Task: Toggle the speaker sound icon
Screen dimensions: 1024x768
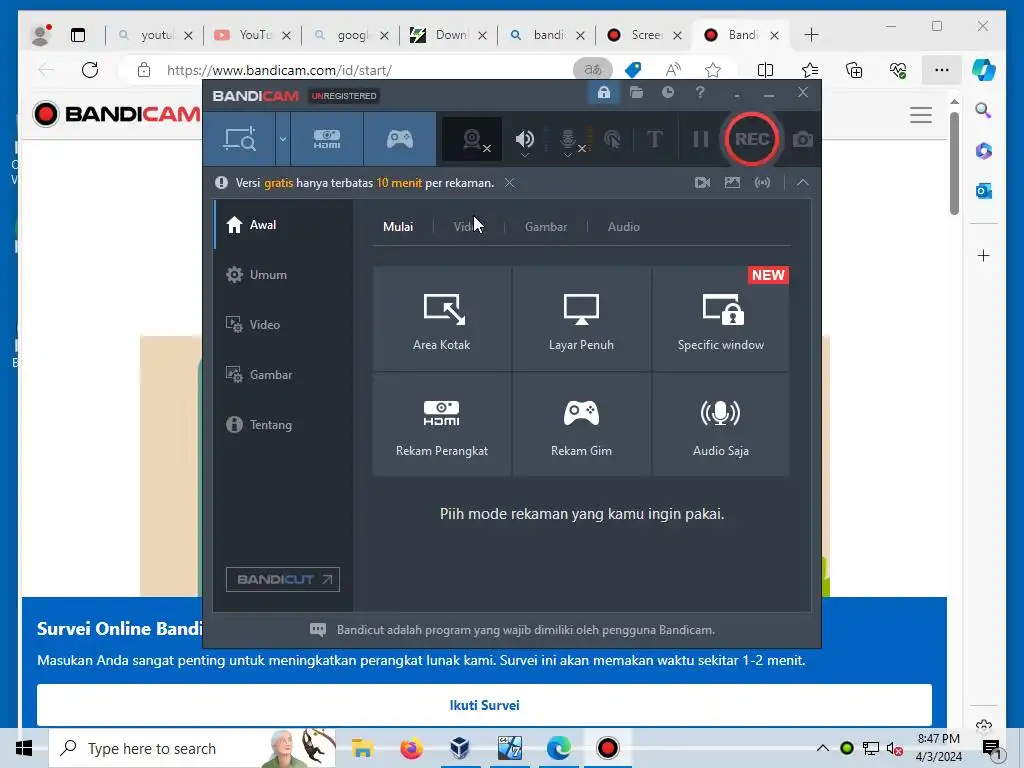Action: click(524, 140)
